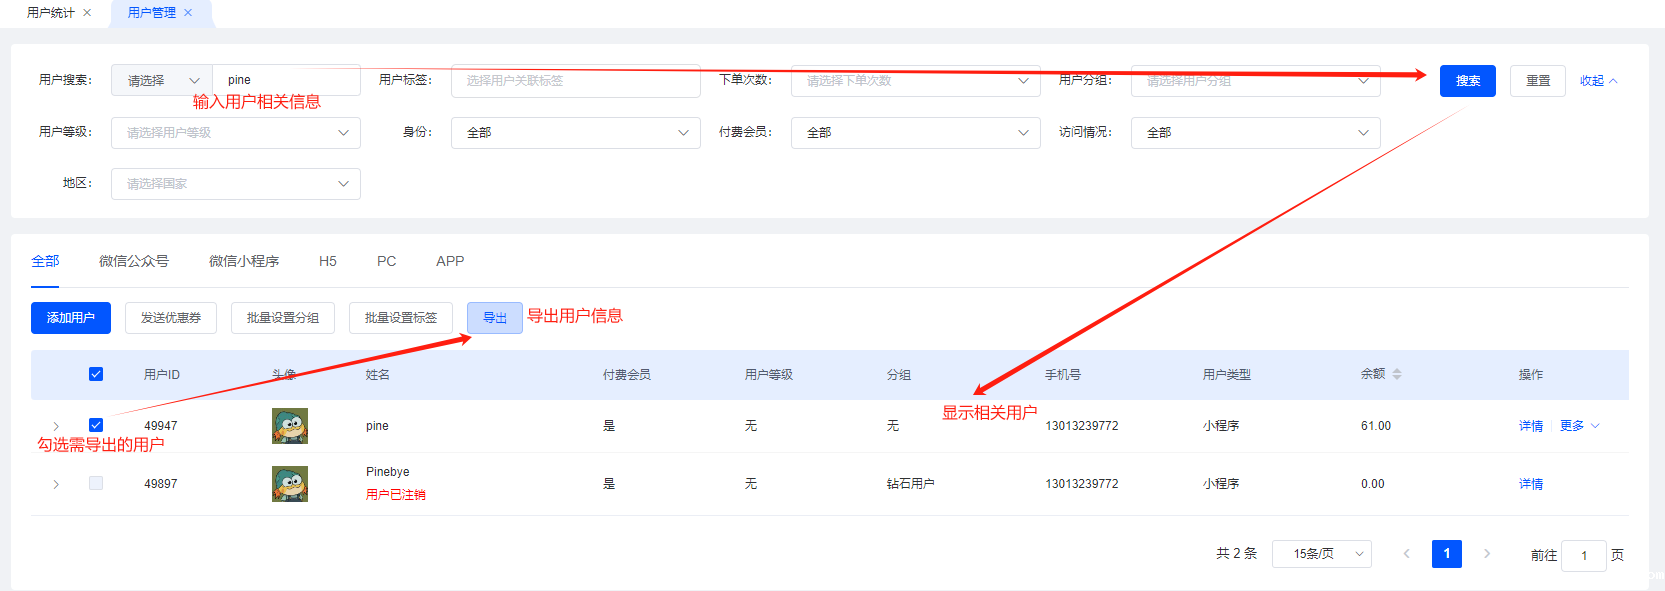Open 更多 menu for user pine
The height and width of the screenshot is (591, 1665).
pyautogui.click(x=1579, y=426)
